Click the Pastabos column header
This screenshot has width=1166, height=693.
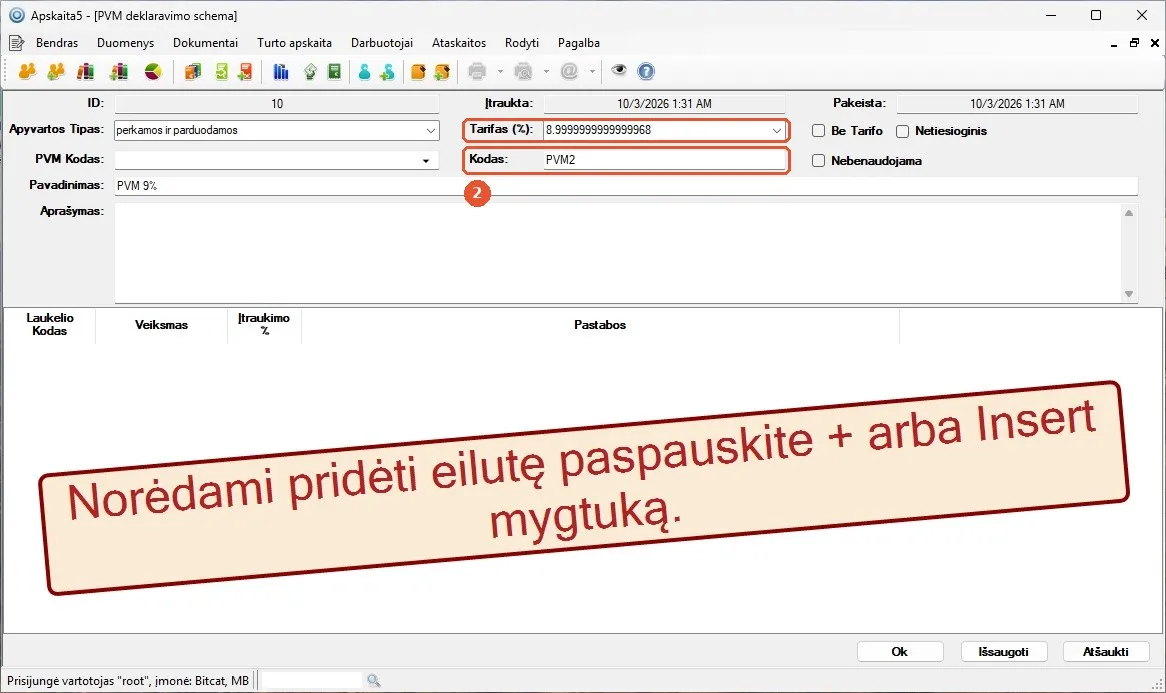click(x=600, y=325)
